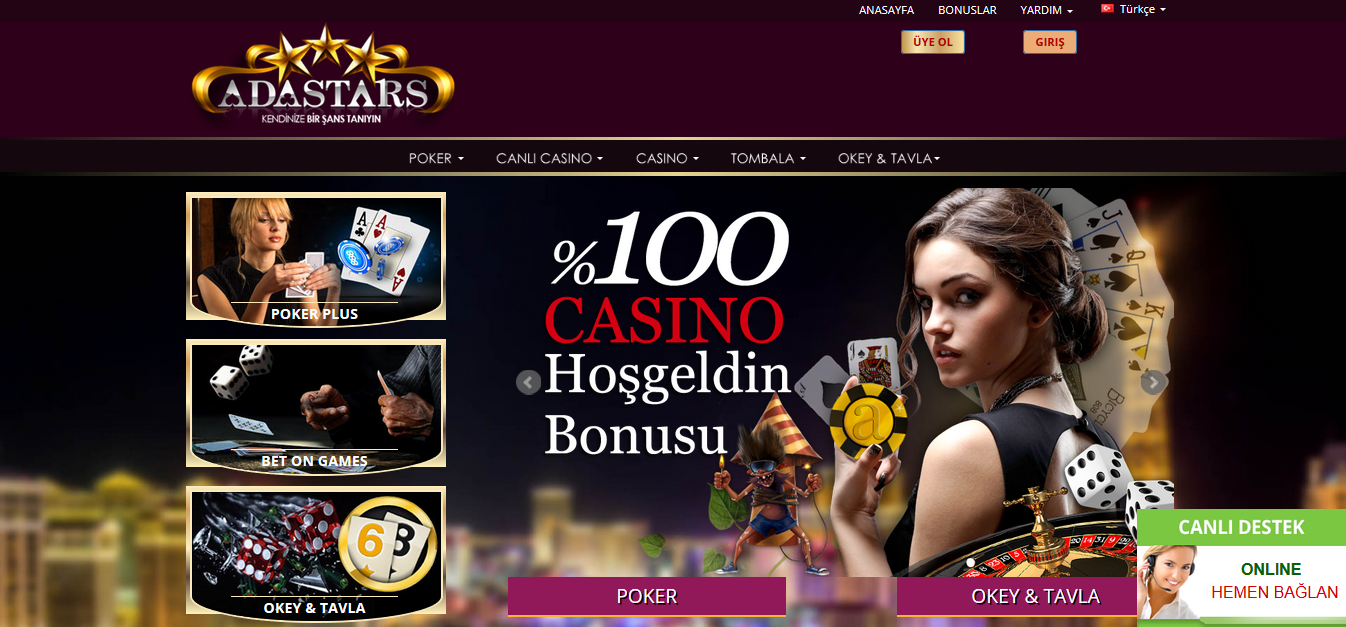Image resolution: width=1346 pixels, height=627 pixels.
Task: Click the Adastars logo
Action: click(323, 78)
